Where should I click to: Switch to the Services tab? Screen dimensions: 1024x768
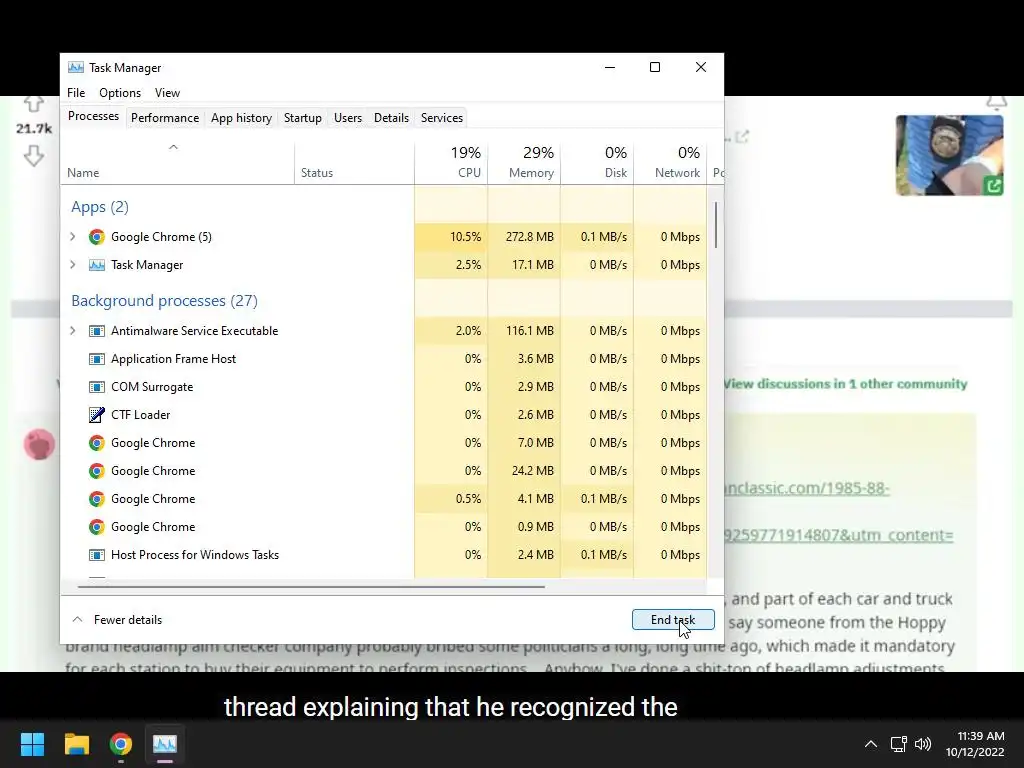coord(441,118)
